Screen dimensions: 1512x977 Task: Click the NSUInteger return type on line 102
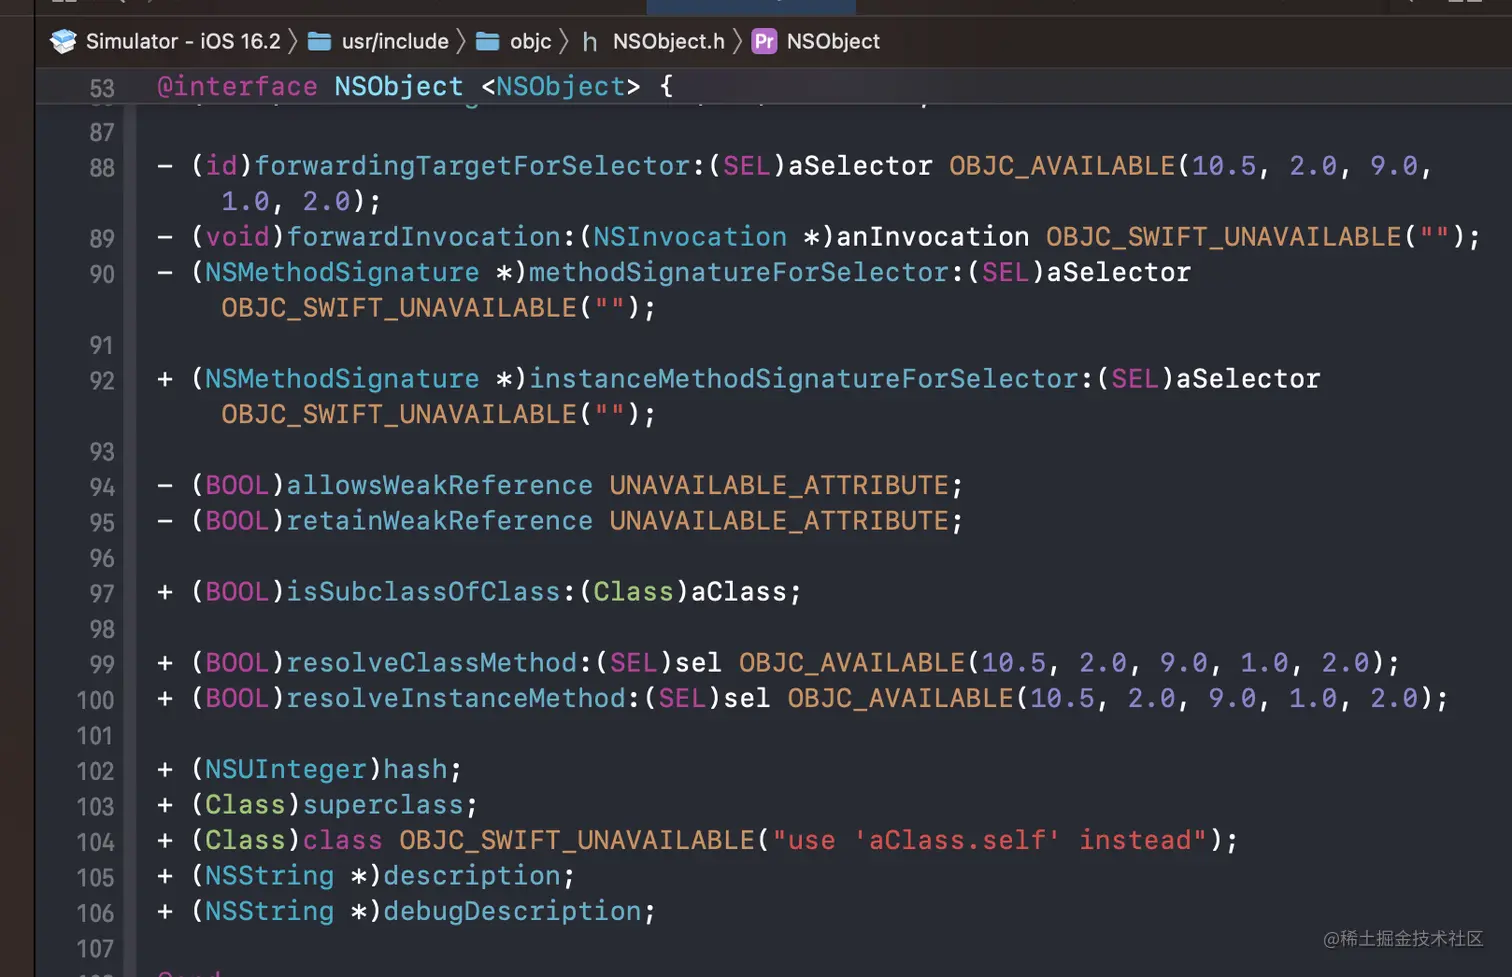point(286,768)
